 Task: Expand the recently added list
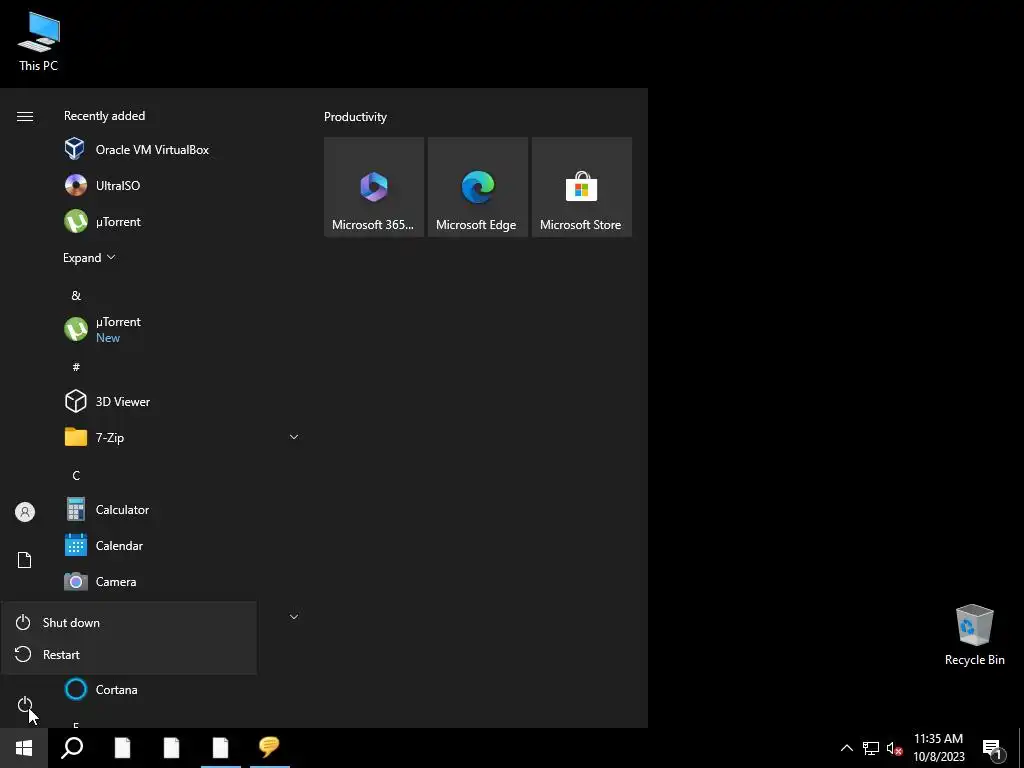89,257
